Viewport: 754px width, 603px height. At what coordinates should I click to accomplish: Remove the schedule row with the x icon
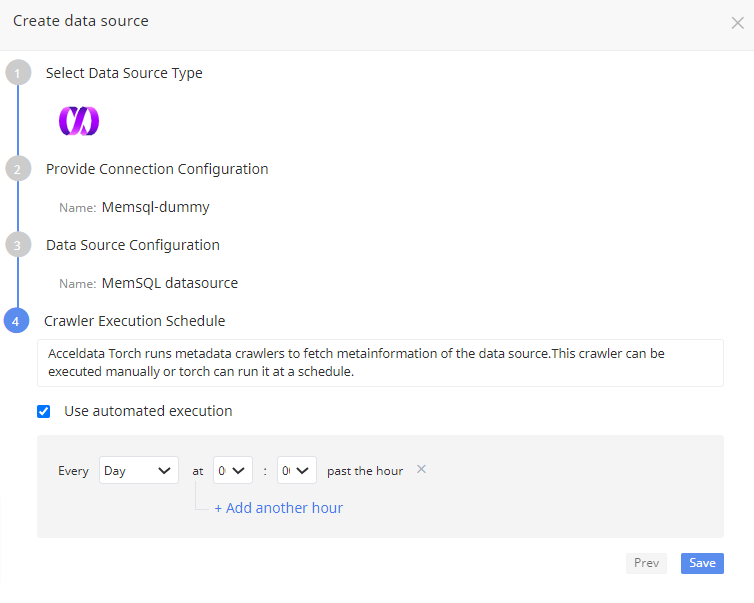tap(421, 469)
